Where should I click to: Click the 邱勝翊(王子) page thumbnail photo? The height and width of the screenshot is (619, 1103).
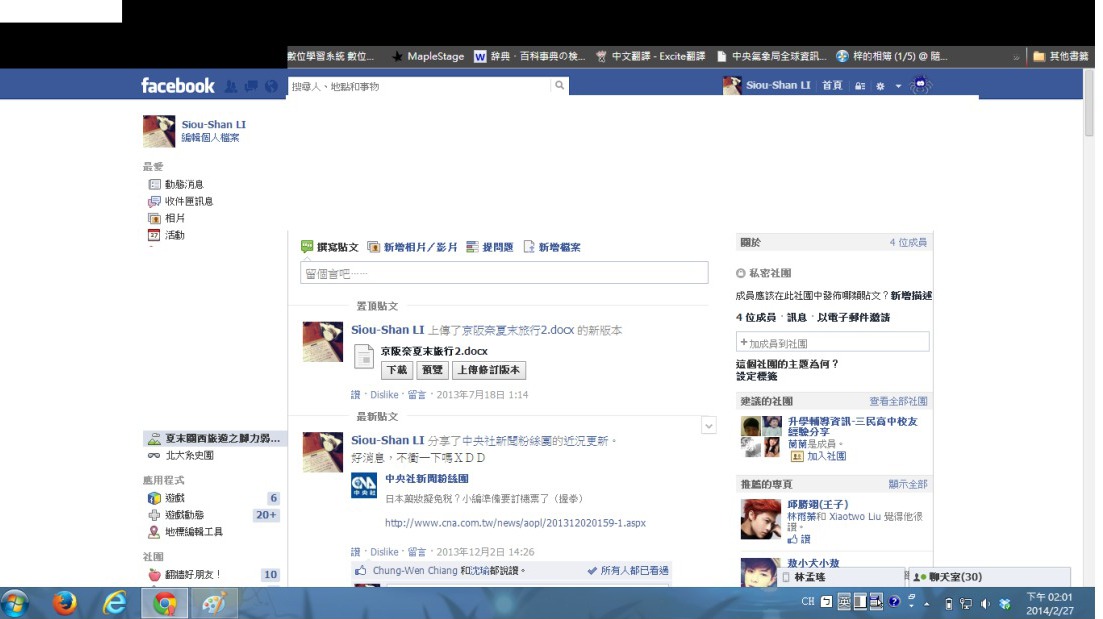(x=760, y=519)
